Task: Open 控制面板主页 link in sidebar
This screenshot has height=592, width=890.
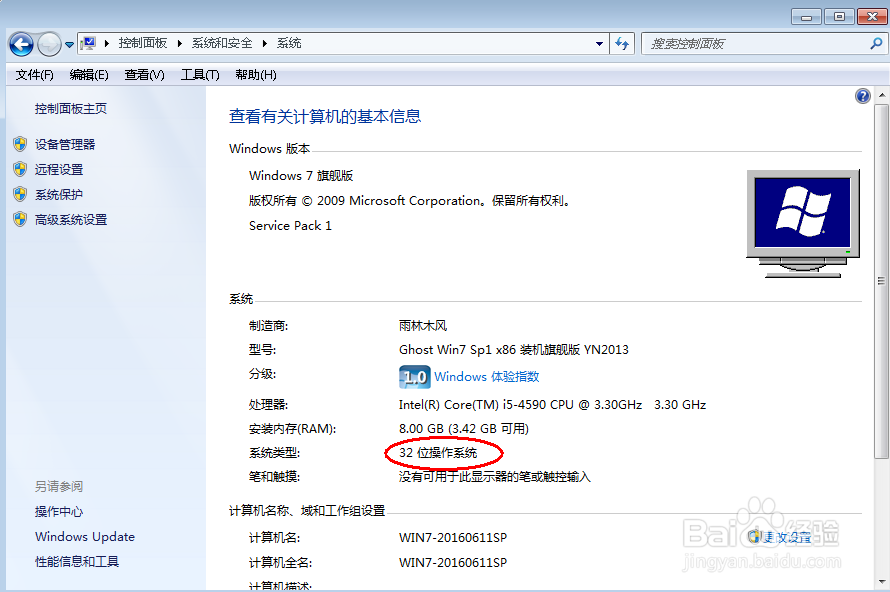Action: (x=71, y=108)
